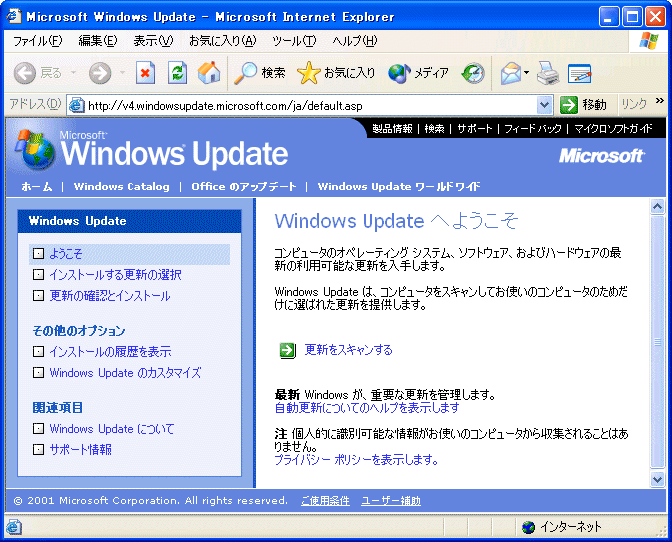The height and width of the screenshot is (542, 672).
Task: Open the 表示(V) menu
Action: tap(153, 41)
